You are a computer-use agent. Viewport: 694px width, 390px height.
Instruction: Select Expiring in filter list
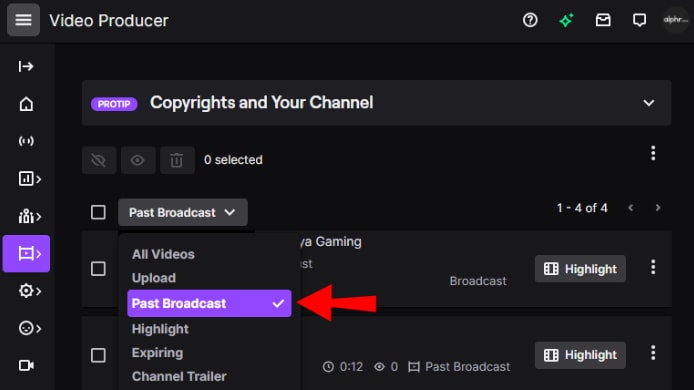[158, 353]
